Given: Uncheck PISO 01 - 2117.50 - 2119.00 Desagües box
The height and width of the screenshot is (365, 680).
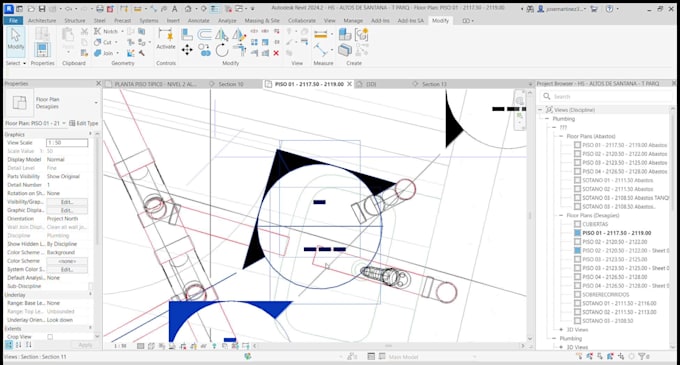Looking at the screenshot, I should pyautogui.click(x=577, y=233).
